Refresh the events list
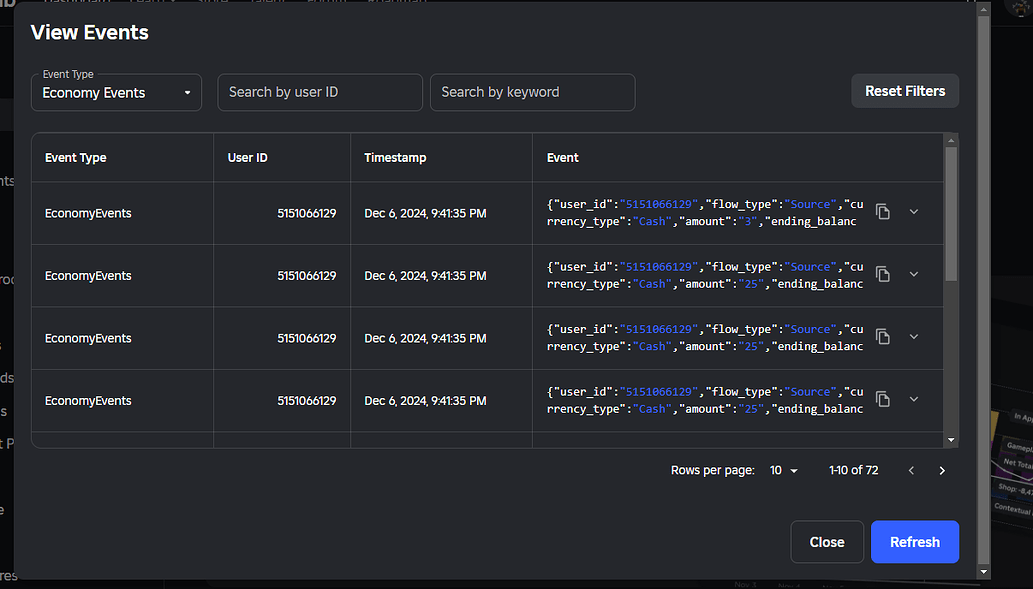The height and width of the screenshot is (589, 1033). pos(914,541)
